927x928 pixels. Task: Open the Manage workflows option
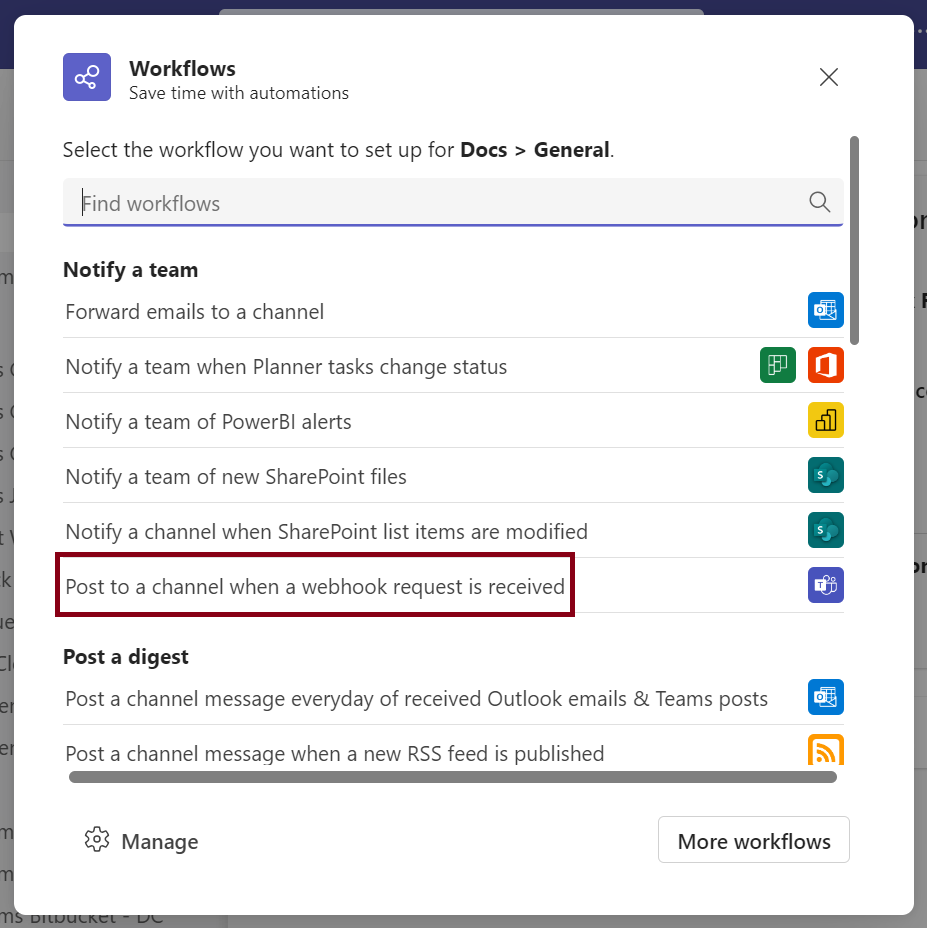(141, 841)
